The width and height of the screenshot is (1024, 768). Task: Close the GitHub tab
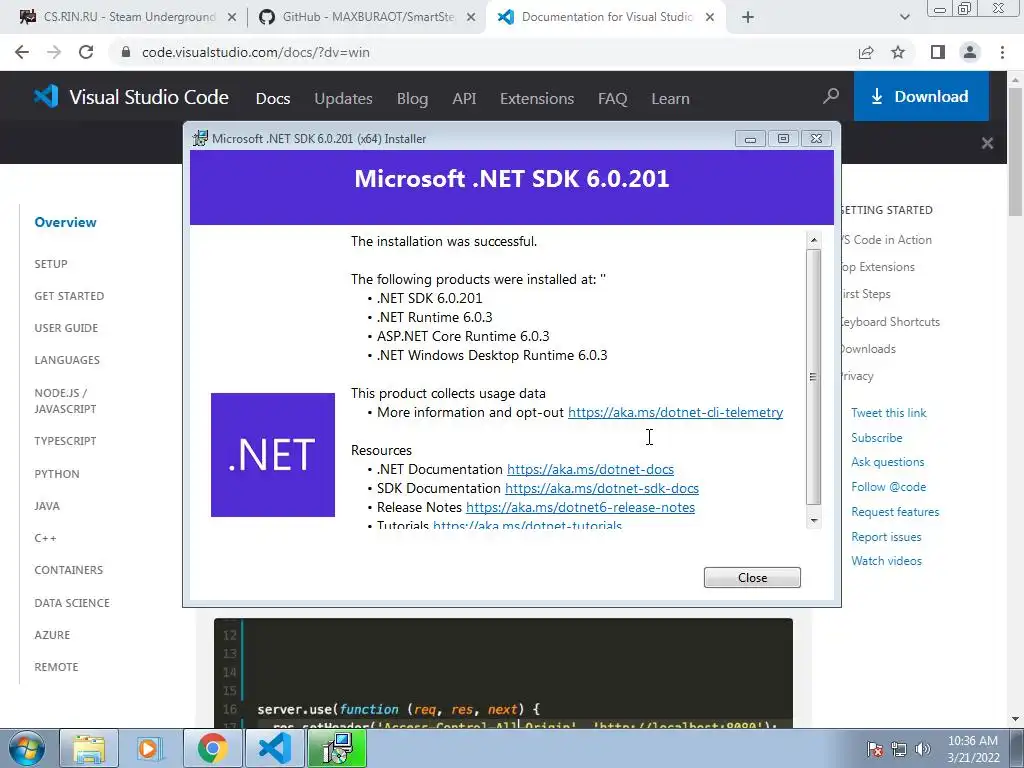click(x=471, y=18)
